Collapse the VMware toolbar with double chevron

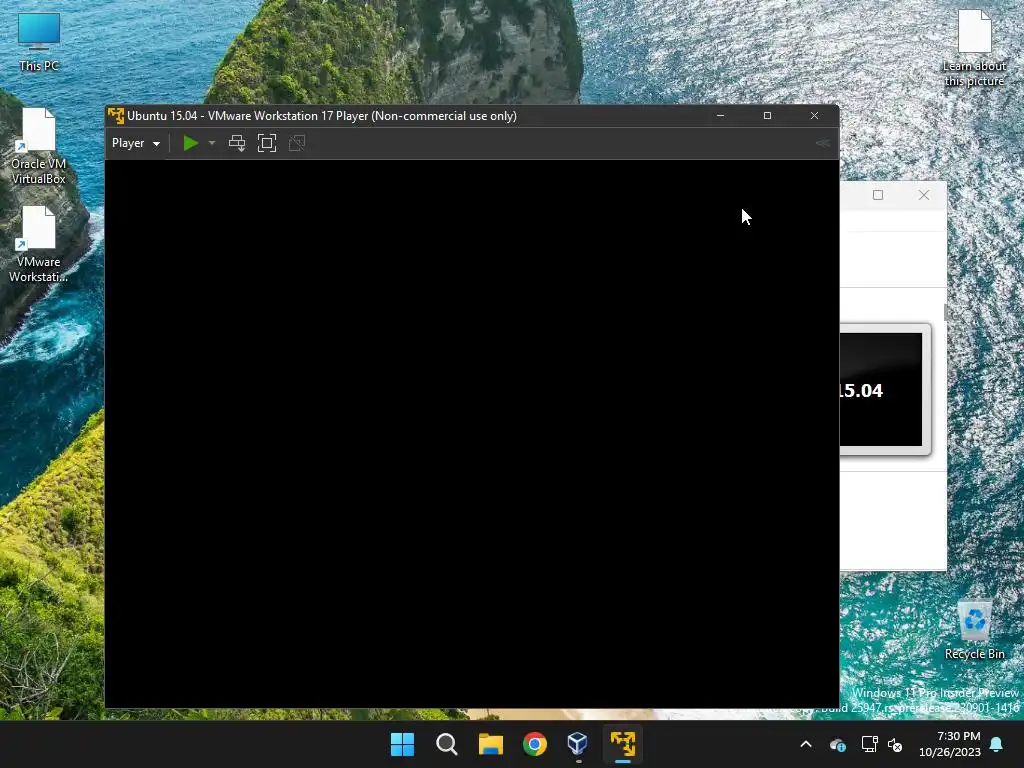coord(822,143)
